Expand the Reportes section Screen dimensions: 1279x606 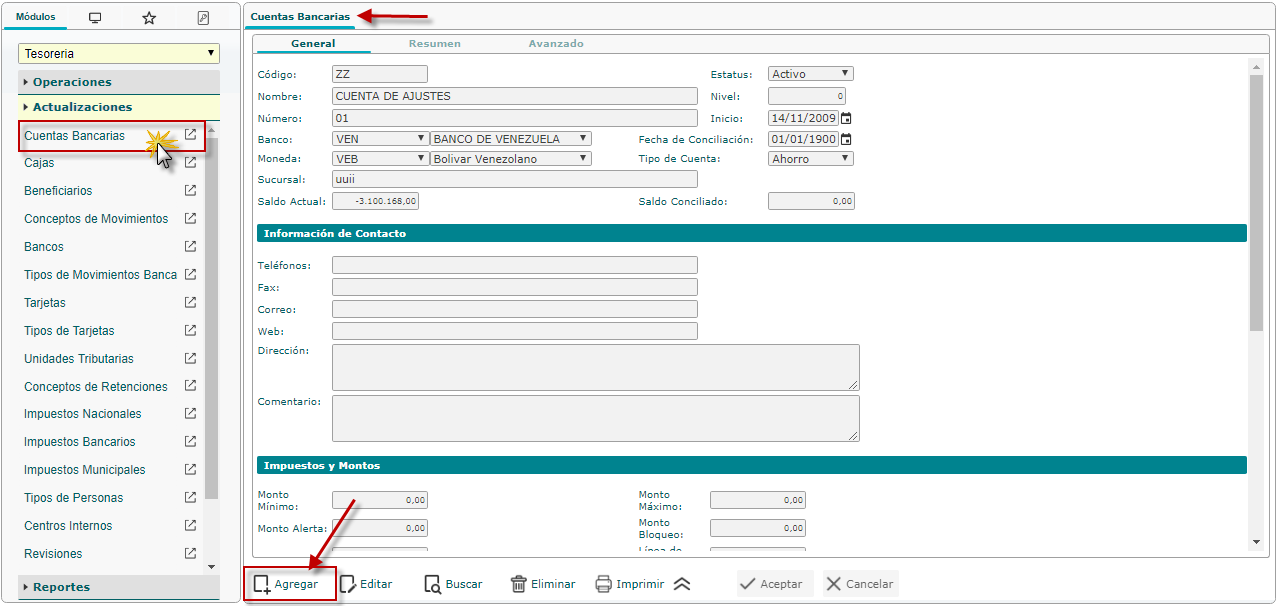pyautogui.click(x=119, y=587)
